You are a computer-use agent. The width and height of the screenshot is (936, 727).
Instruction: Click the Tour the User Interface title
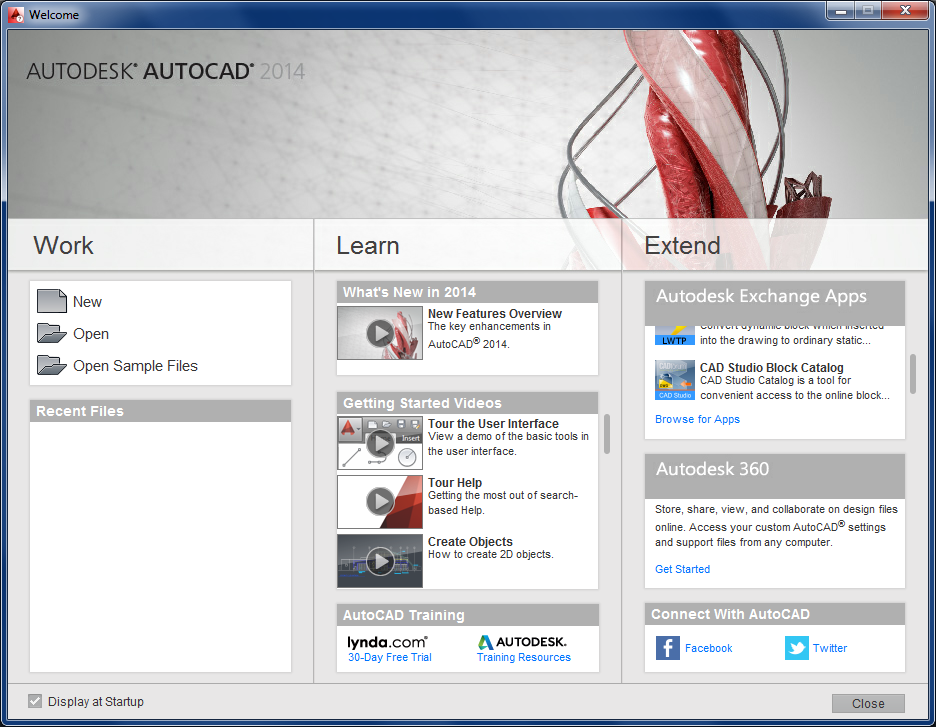(493, 423)
